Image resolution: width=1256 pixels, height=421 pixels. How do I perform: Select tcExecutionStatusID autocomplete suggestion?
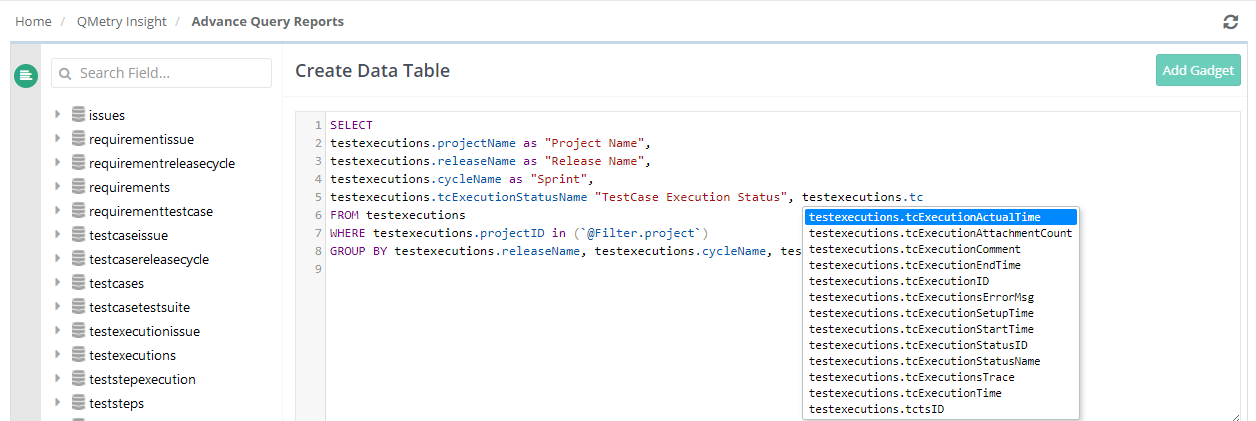941,345
